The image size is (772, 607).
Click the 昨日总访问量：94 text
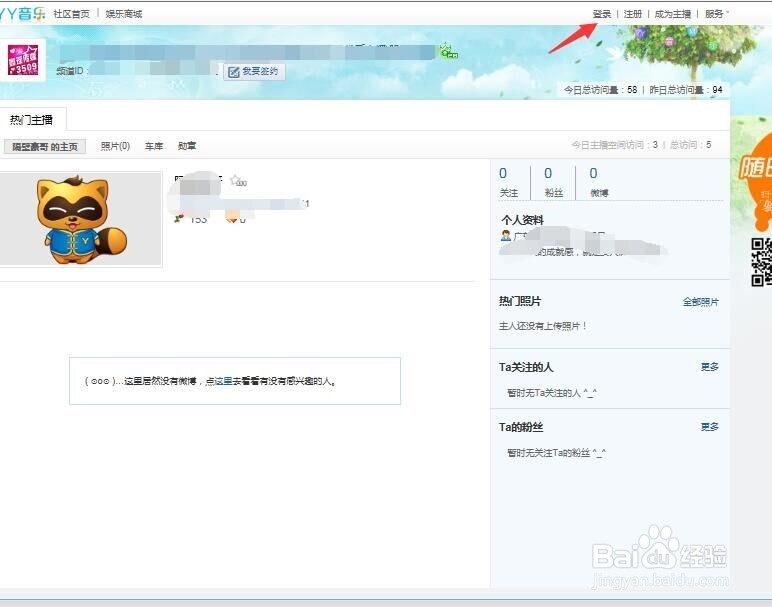point(686,90)
